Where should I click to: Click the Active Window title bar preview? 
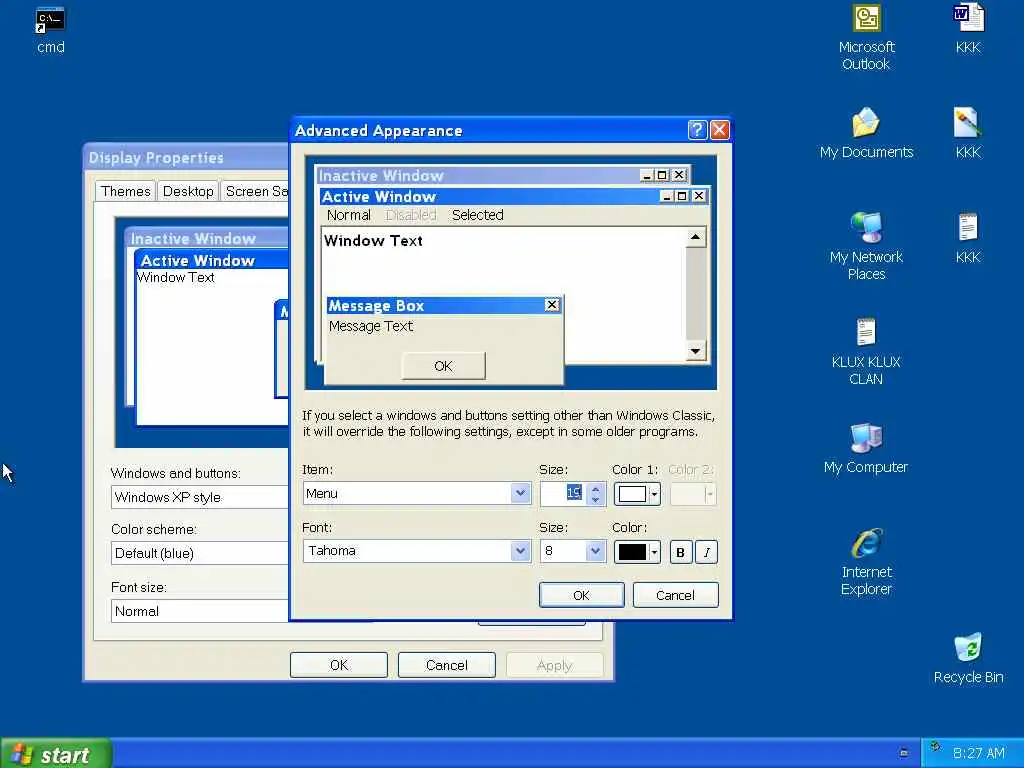click(514, 196)
